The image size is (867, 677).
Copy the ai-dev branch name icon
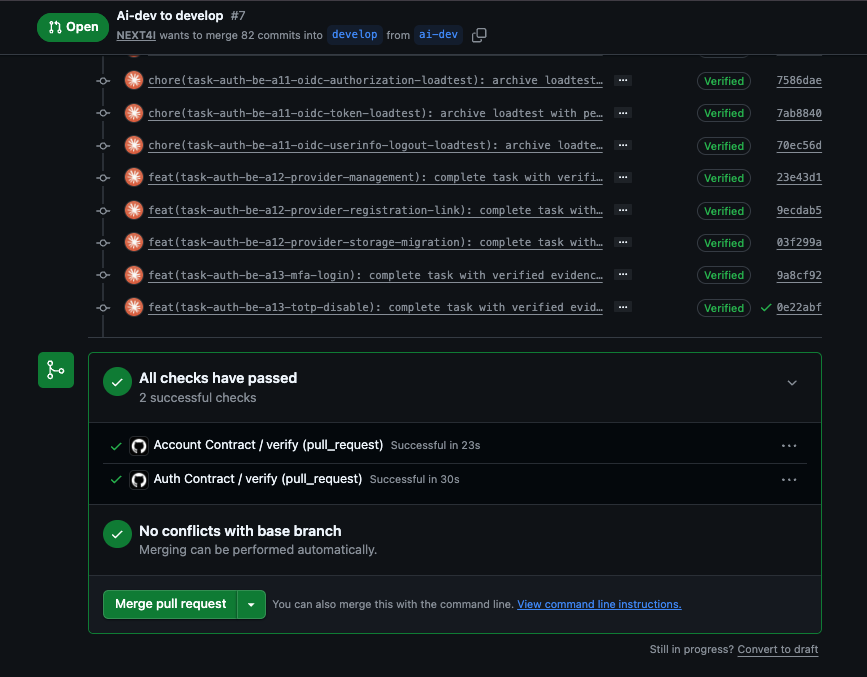479,35
